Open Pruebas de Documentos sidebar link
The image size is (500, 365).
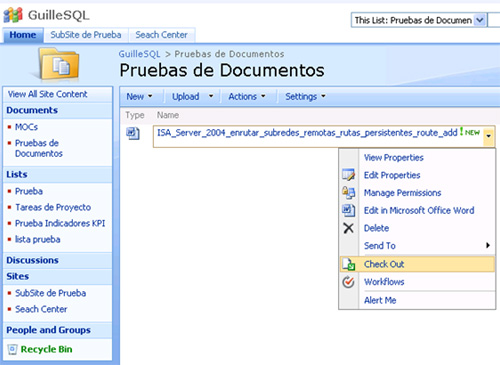pos(39,148)
